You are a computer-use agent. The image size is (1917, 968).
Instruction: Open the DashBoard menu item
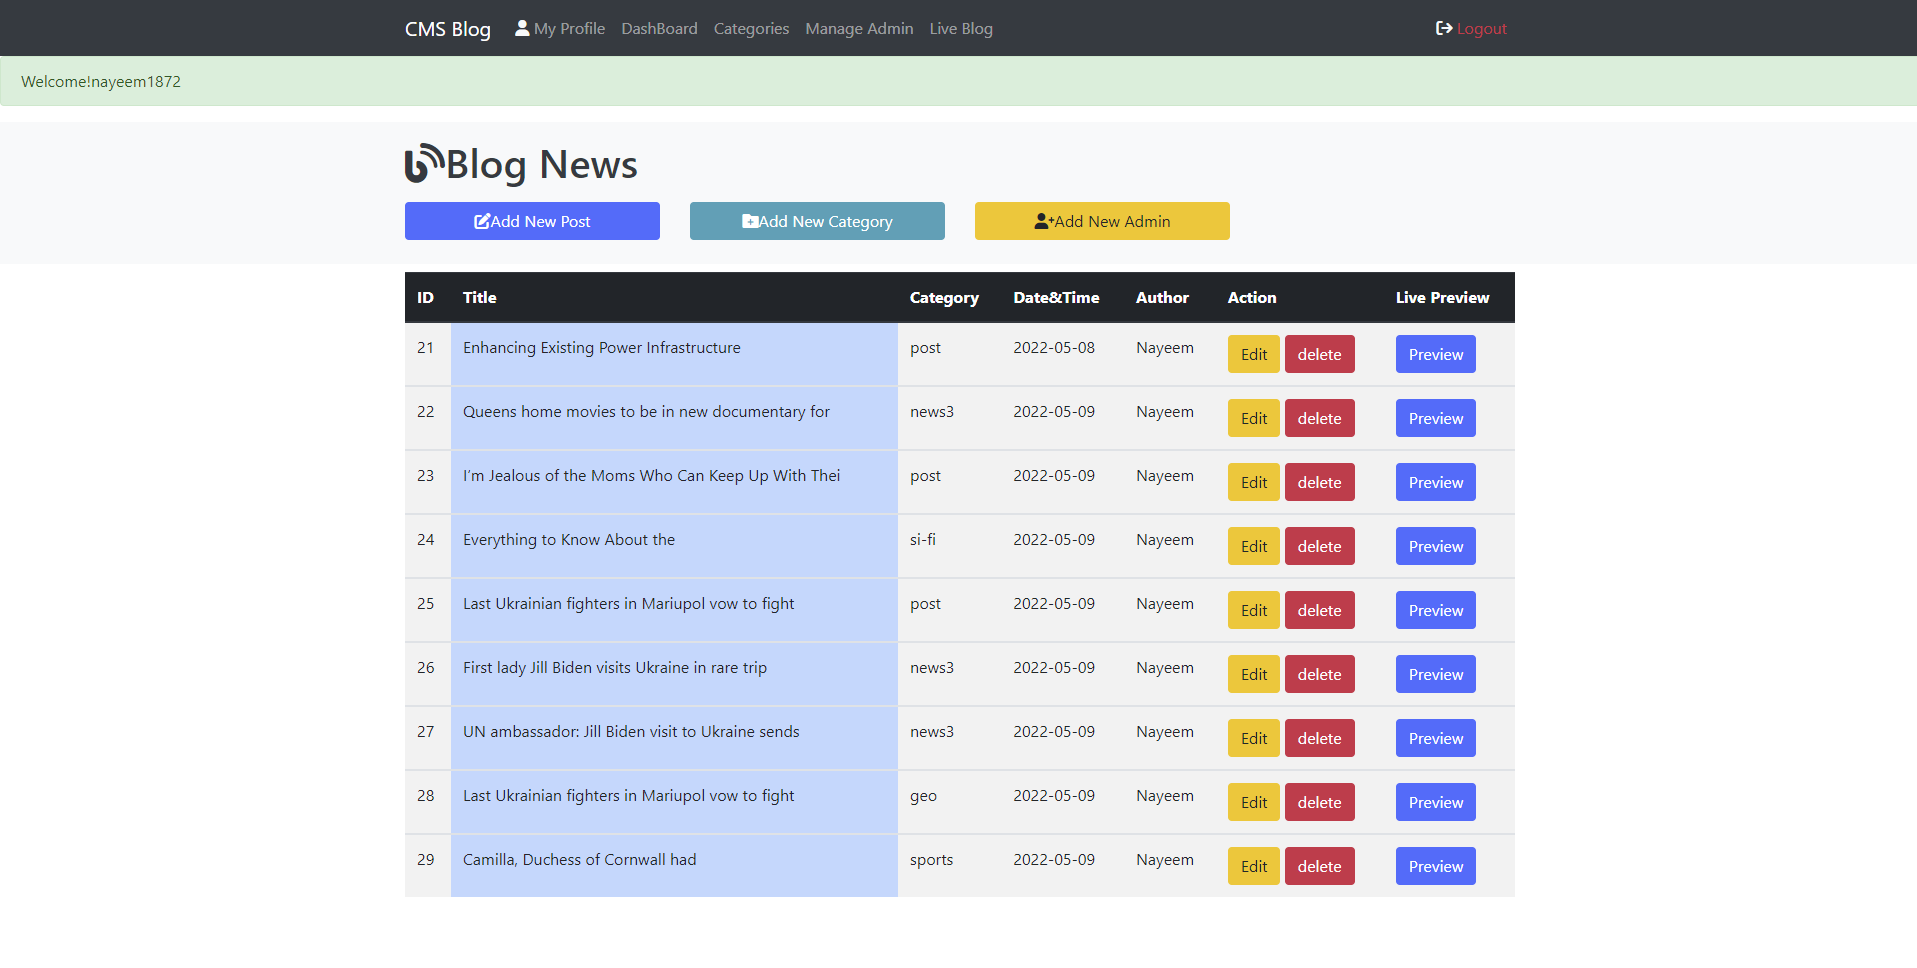click(659, 28)
